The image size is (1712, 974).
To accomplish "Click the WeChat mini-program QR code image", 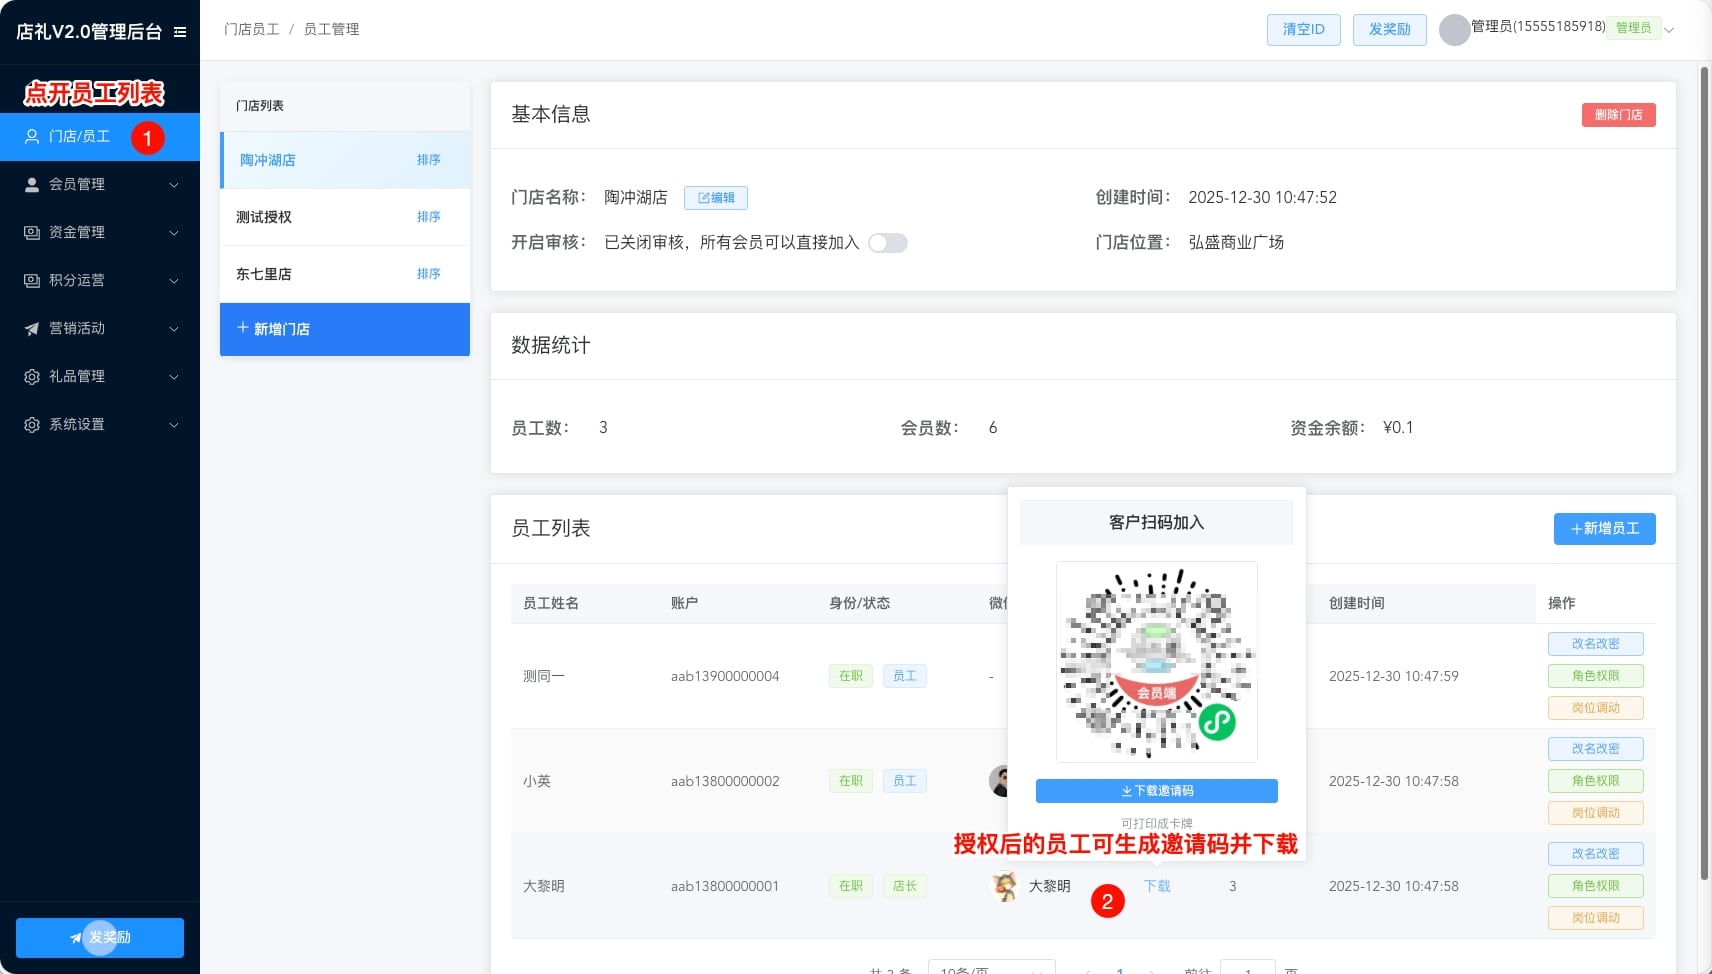I will (x=1156, y=661).
